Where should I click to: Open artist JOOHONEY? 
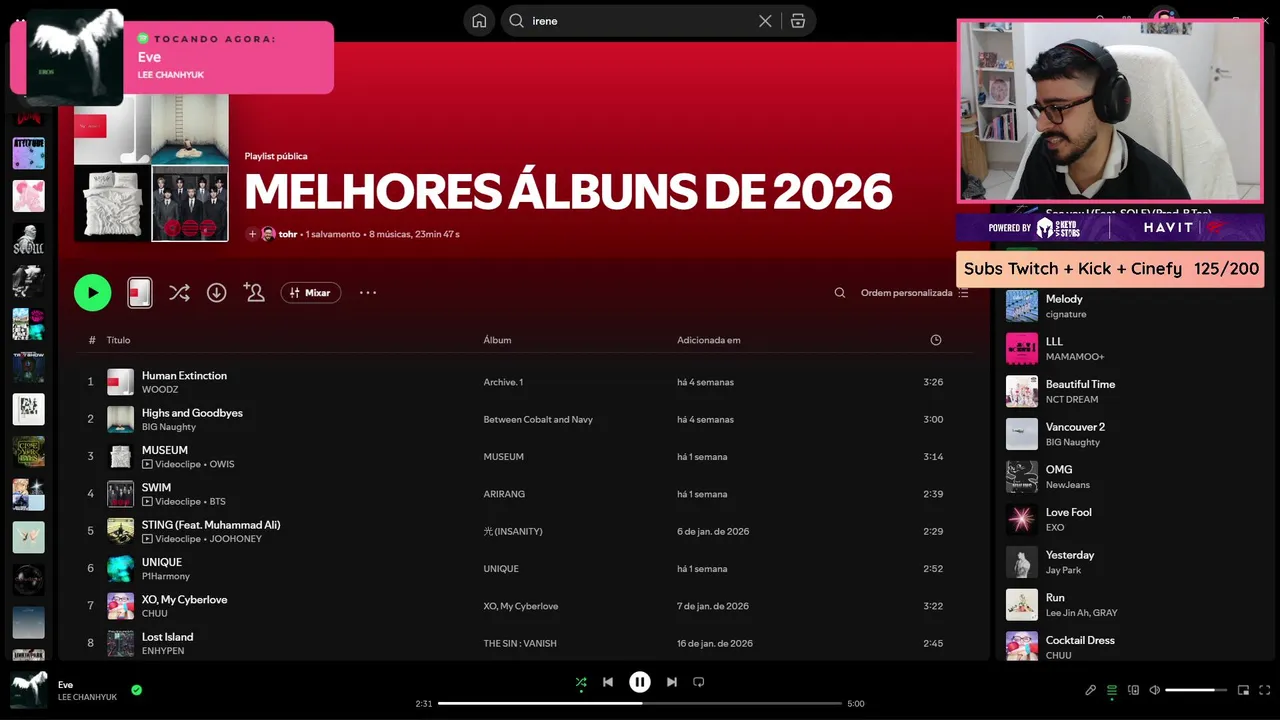coord(236,539)
